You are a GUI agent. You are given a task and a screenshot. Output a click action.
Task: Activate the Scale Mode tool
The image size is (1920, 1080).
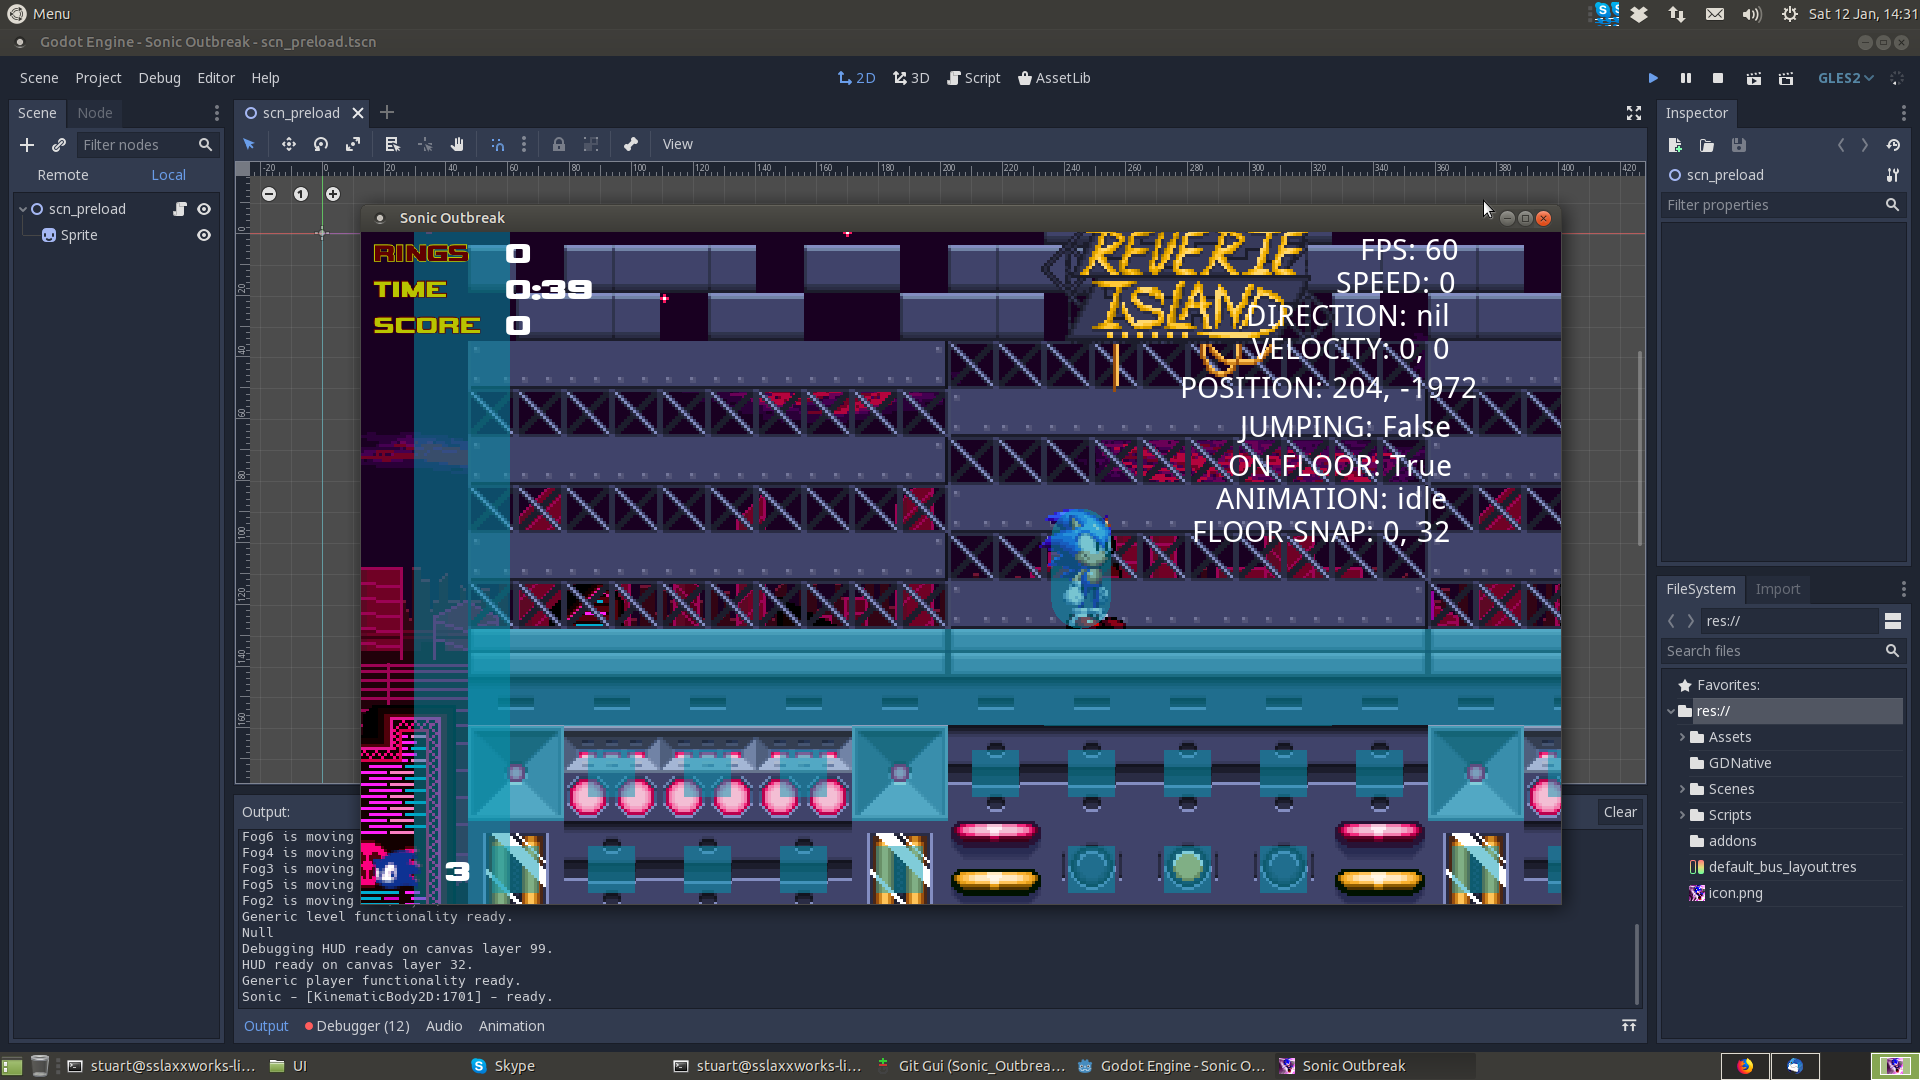[x=353, y=144]
